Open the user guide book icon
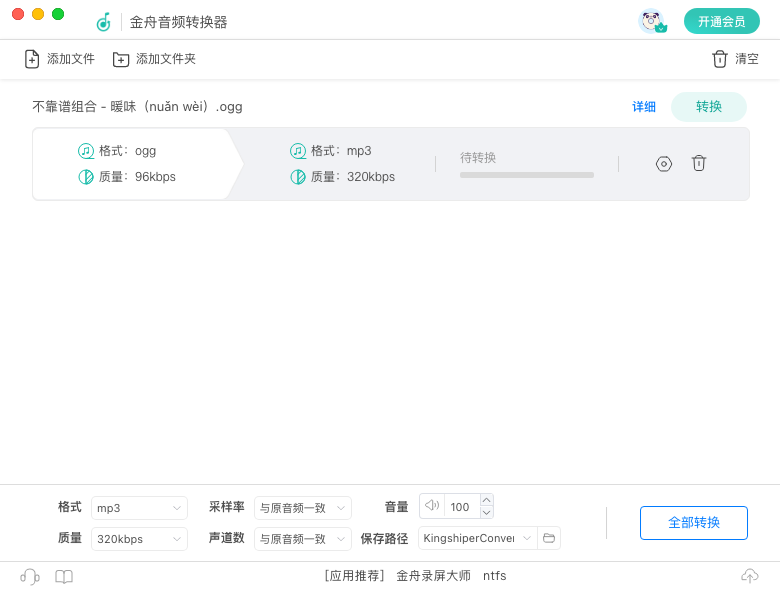Screen dimensions: 780x590 tap(64, 577)
